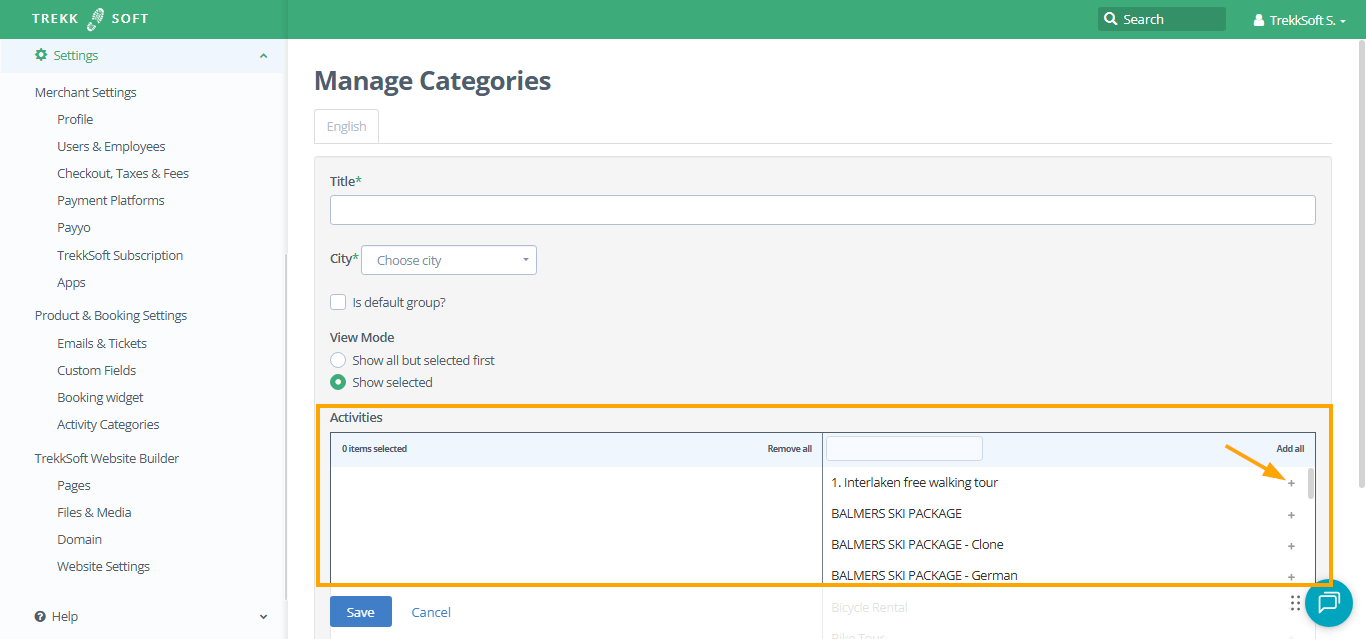This screenshot has height=639, width=1366.
Task: Click the search magnifier icon
Action: pos(1110,19)
